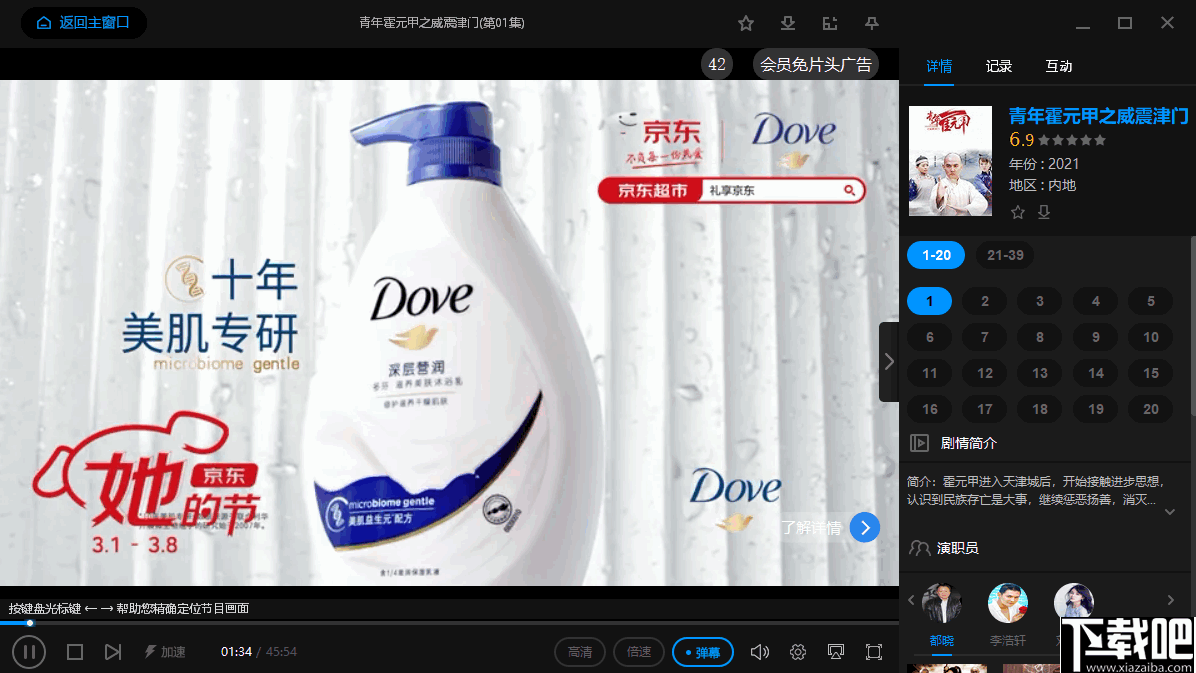The height and width of the screenshot is (673, 1196).
Task: Toggle 弹幕 danmaku comments
Action: (702, 652)
